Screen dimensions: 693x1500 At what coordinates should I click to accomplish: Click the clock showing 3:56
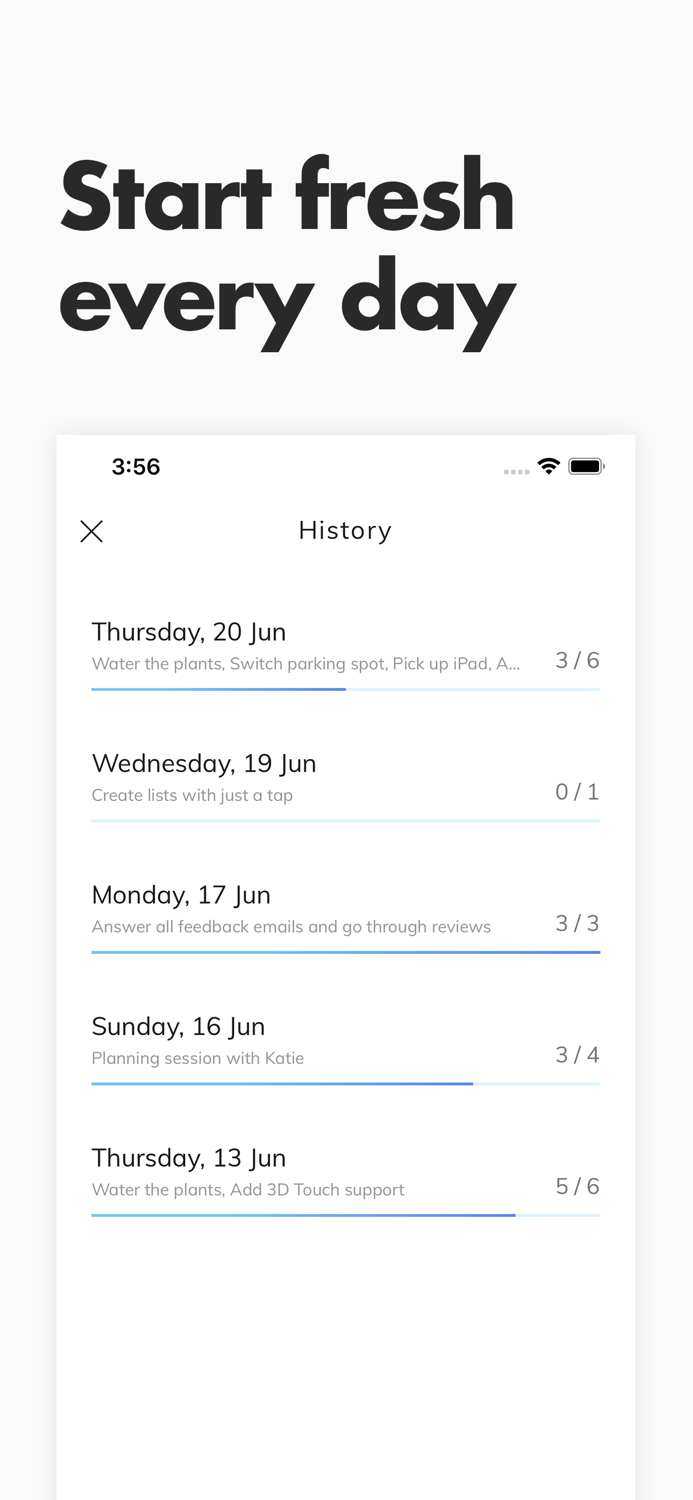click(x=136, y=466)
